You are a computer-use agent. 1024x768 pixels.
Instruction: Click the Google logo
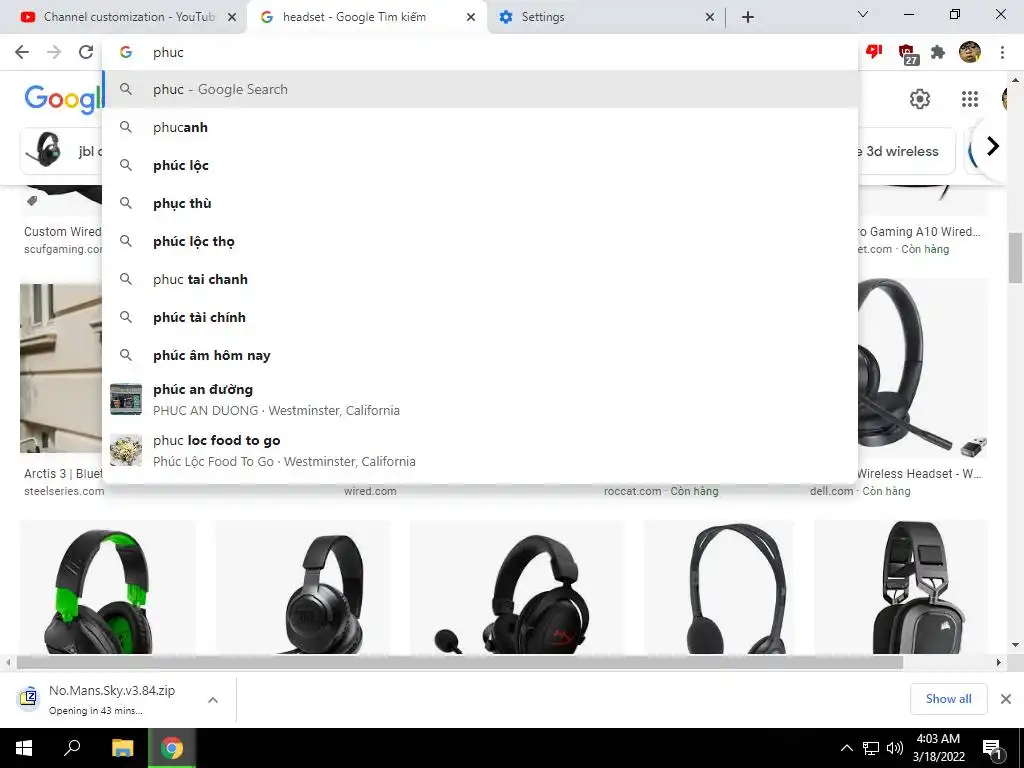63,99
